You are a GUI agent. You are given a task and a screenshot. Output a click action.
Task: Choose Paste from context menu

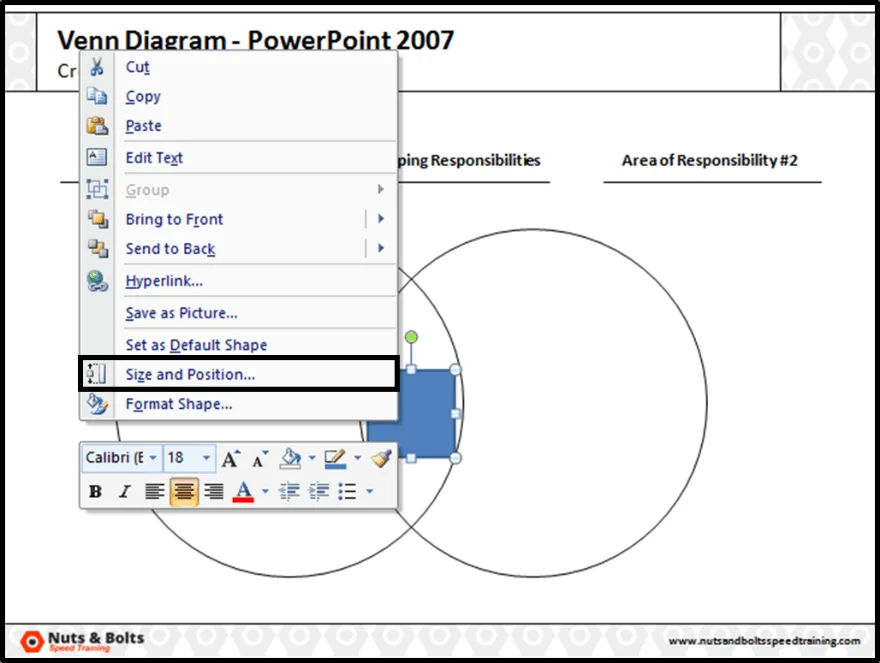click(239, 126)
